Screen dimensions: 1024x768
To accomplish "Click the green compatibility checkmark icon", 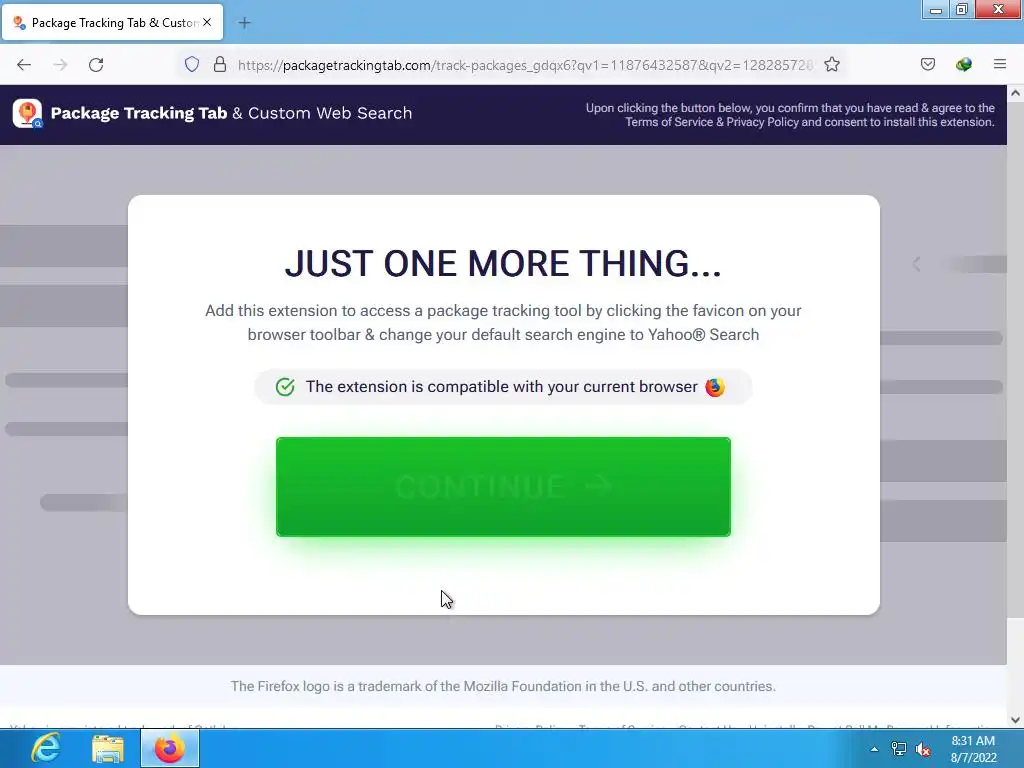I will click(285, 387).
